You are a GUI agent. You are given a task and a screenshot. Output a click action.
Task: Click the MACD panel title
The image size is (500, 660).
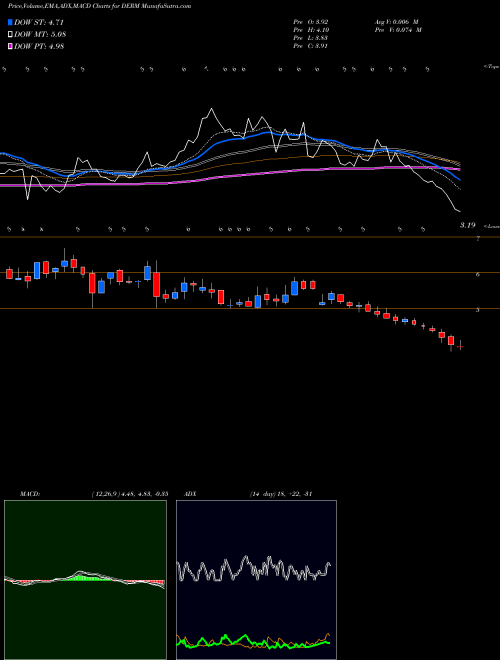pyautogui.click(x=29, y=494)
